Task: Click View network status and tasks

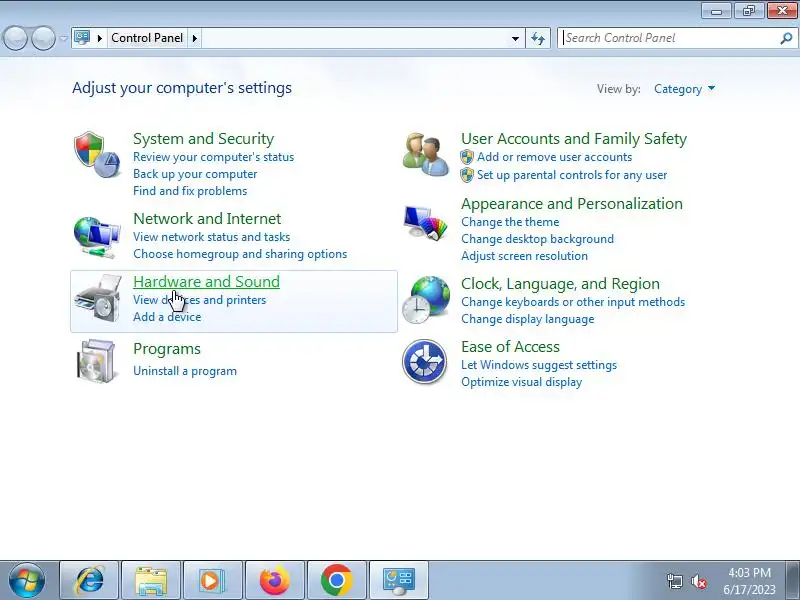Action: pyautogui.click(x=211, y=237)
